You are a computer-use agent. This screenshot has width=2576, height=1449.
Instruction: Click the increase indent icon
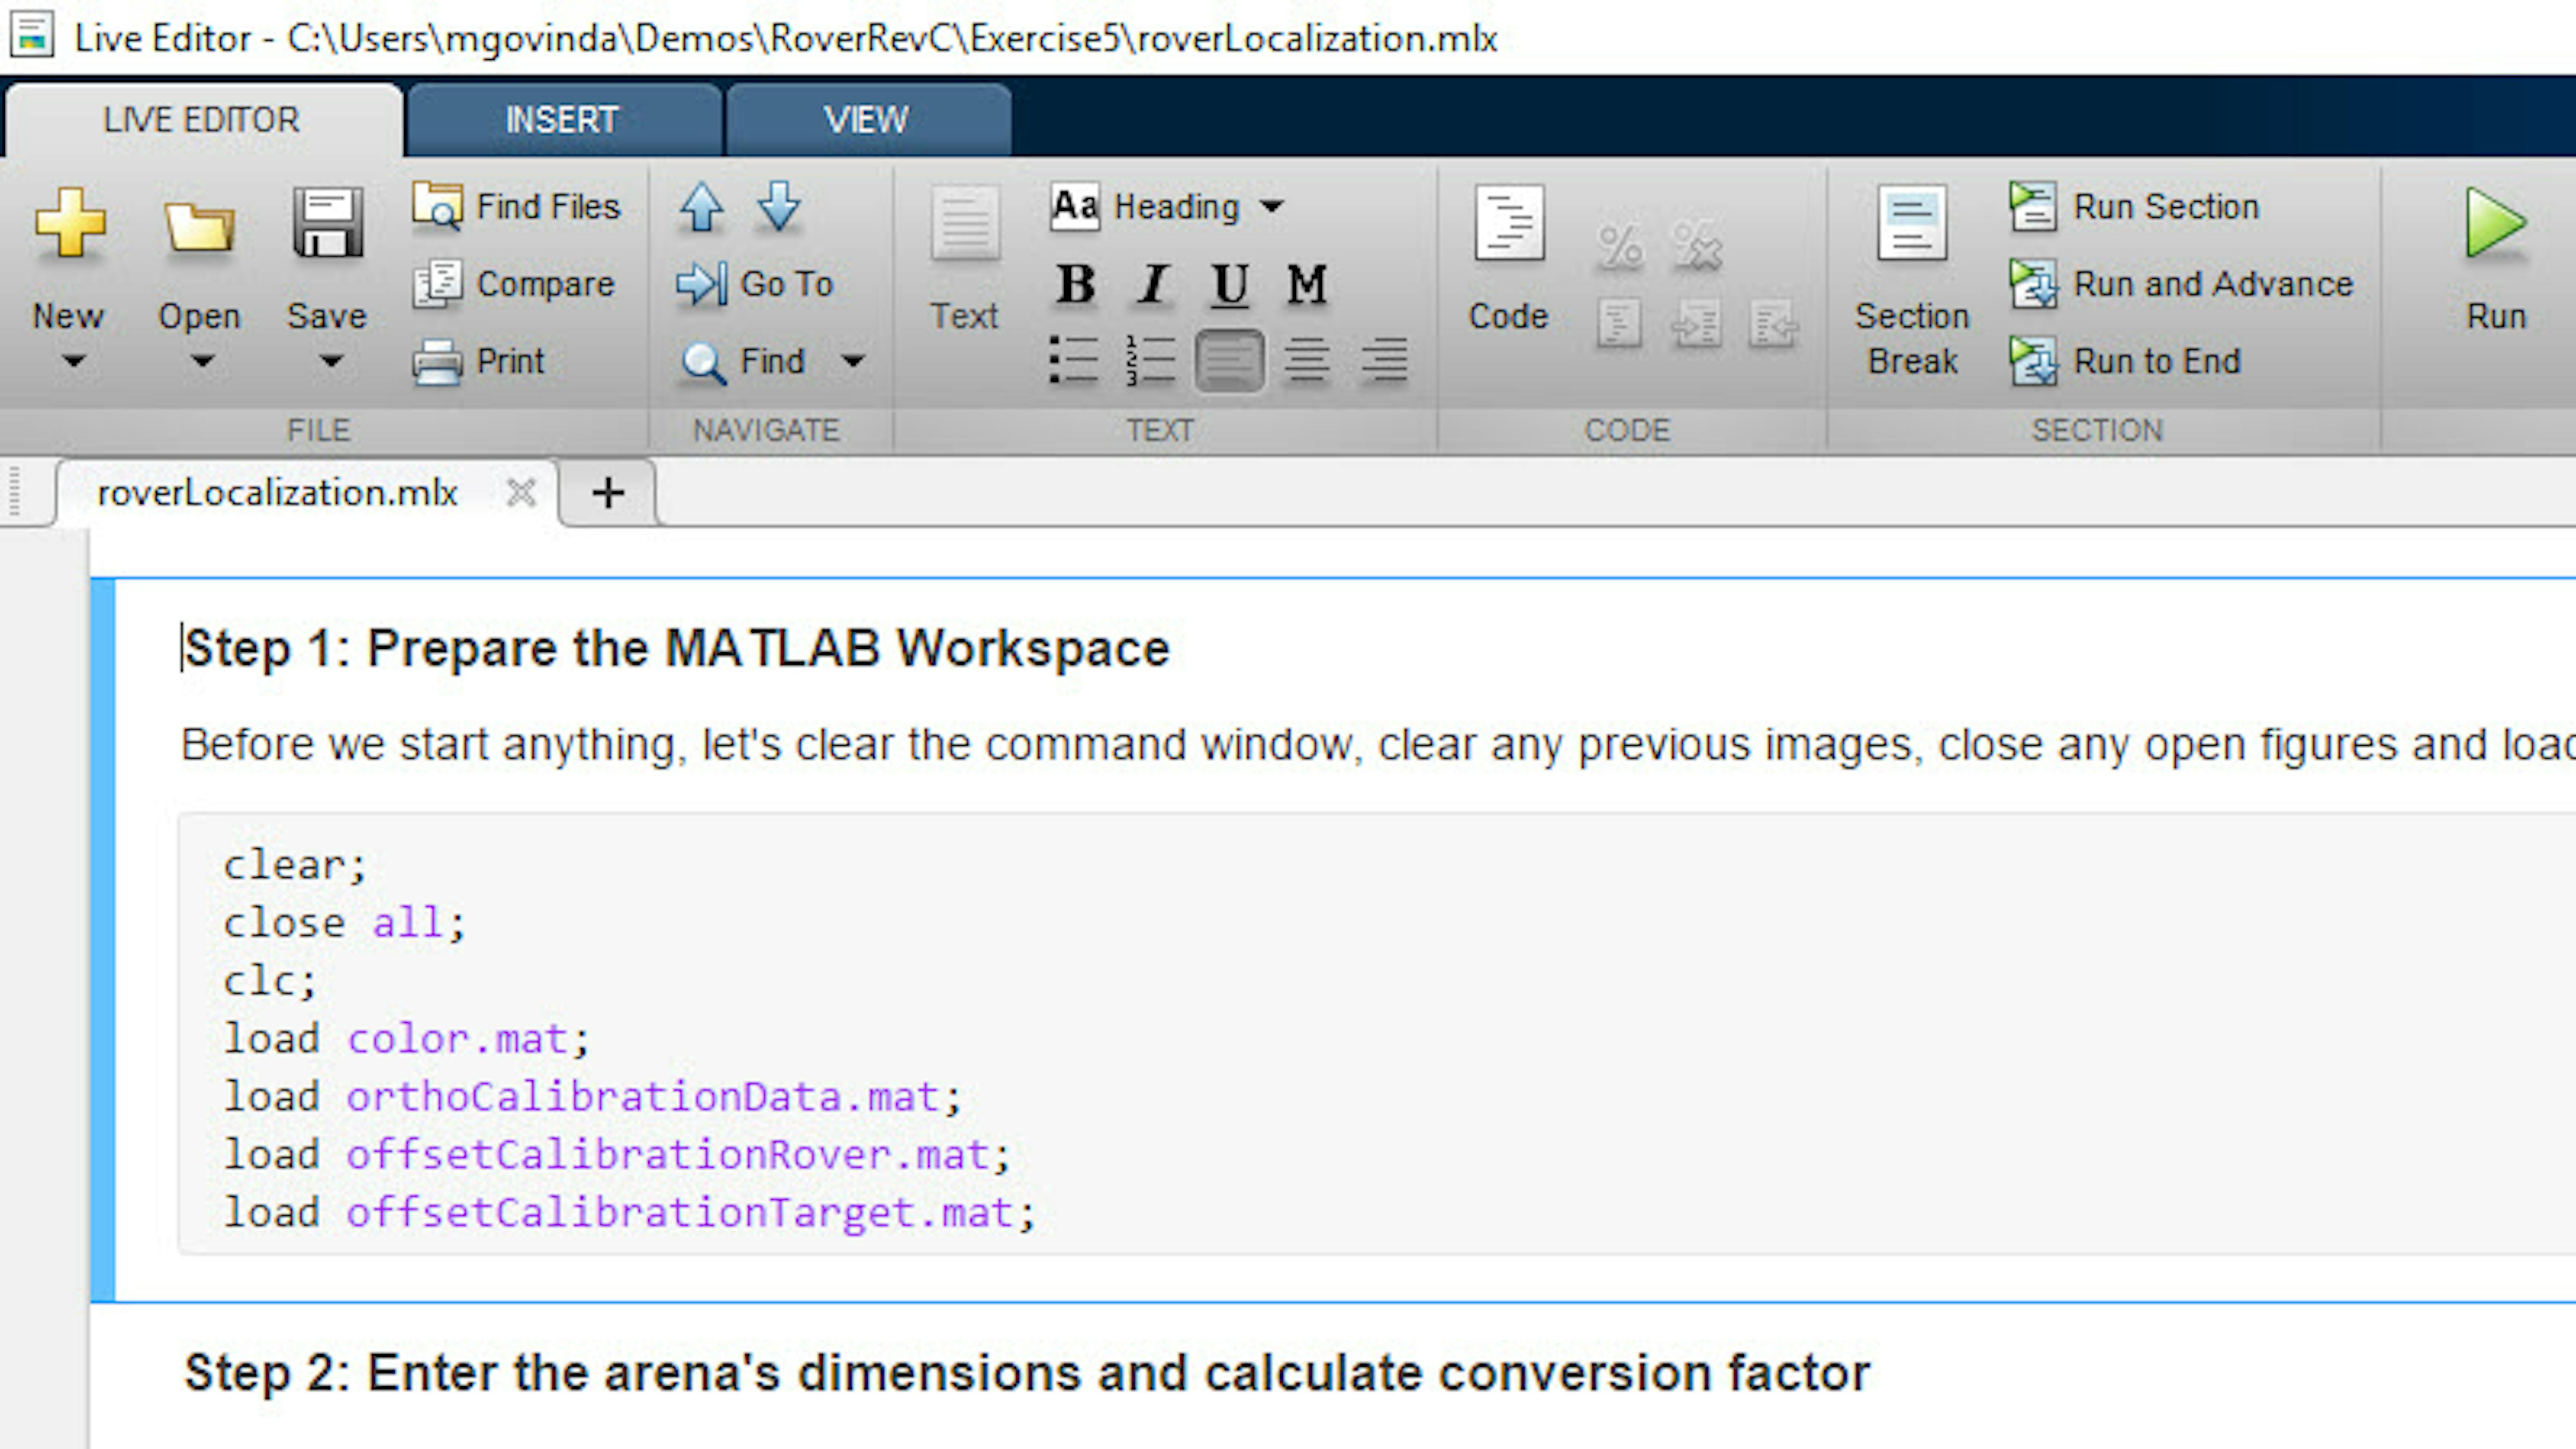coord(1697,324)
